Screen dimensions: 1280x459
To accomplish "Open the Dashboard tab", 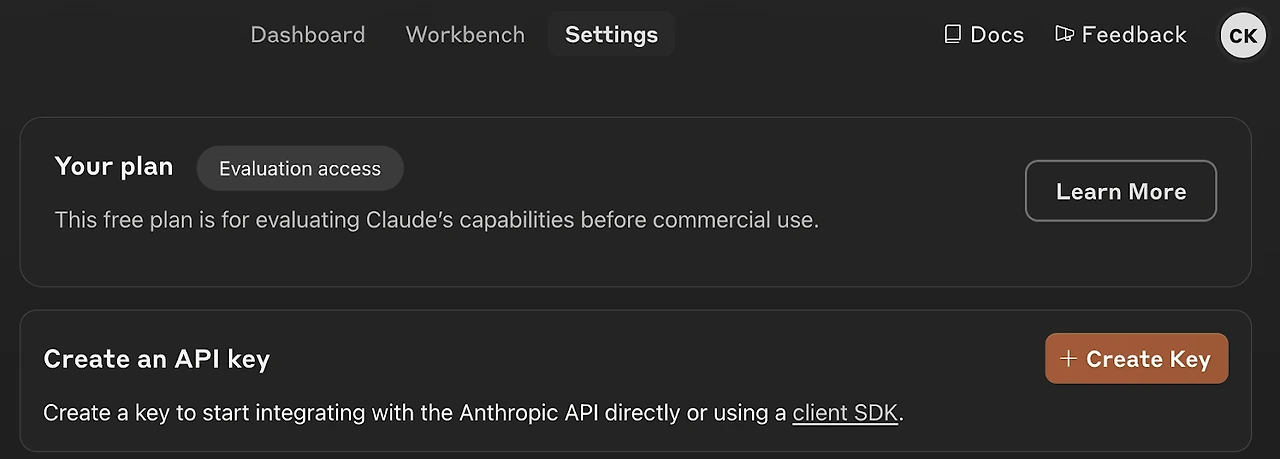I will point(307,35).
